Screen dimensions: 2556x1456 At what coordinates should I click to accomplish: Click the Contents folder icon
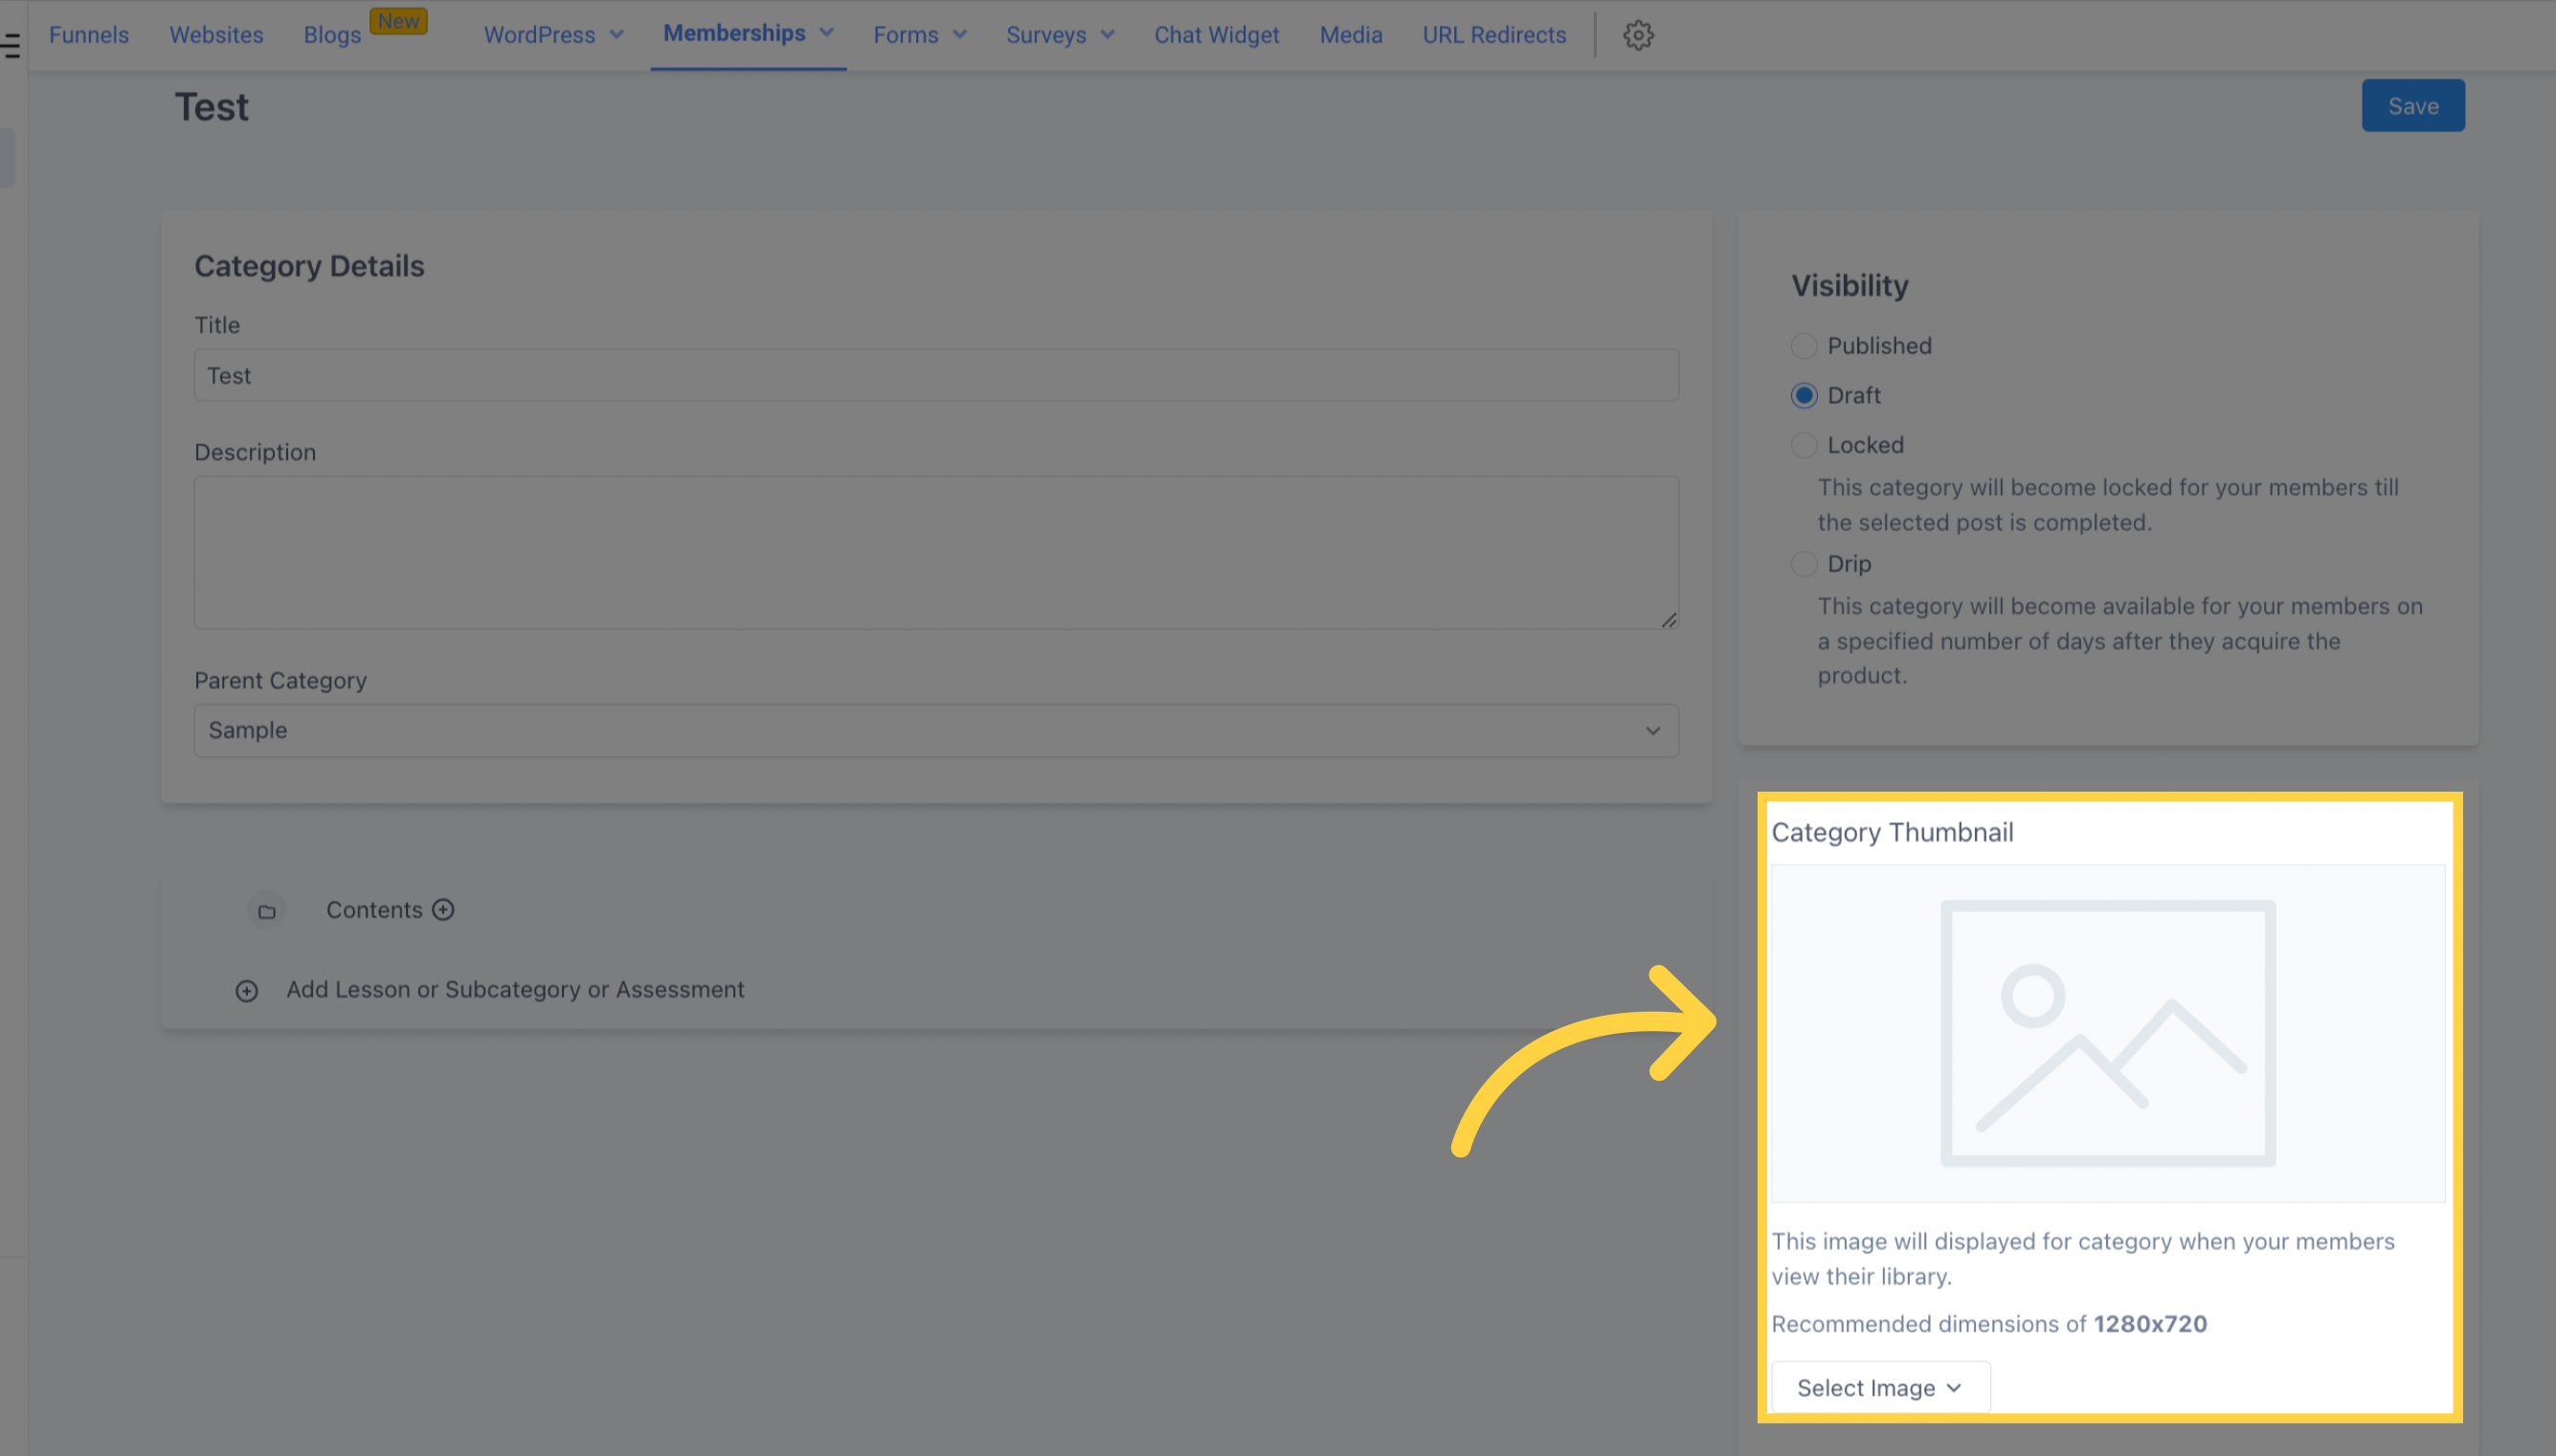(267, 909)
